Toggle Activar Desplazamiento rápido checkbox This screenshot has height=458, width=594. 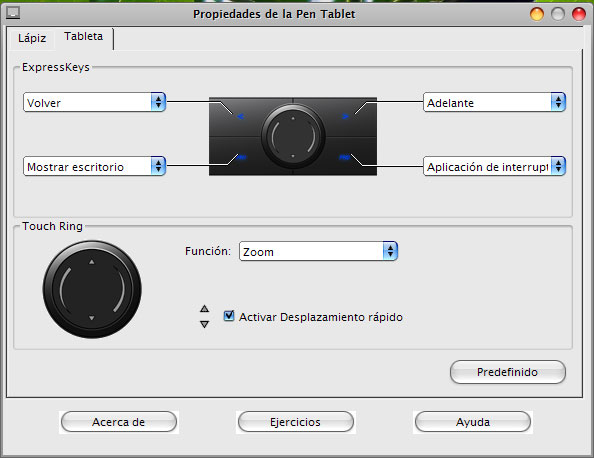[x=229, y=316]
